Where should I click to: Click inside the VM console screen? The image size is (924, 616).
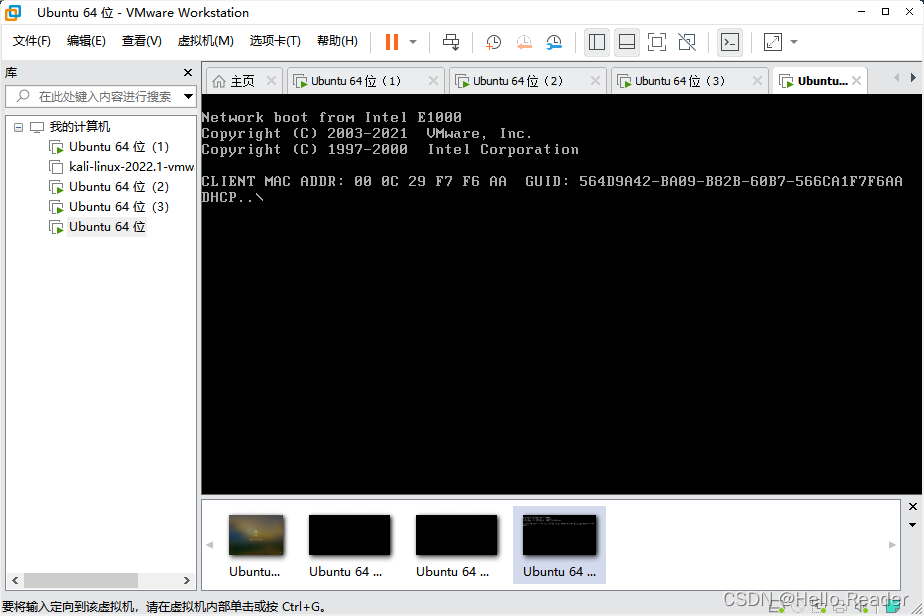(562, 295)
